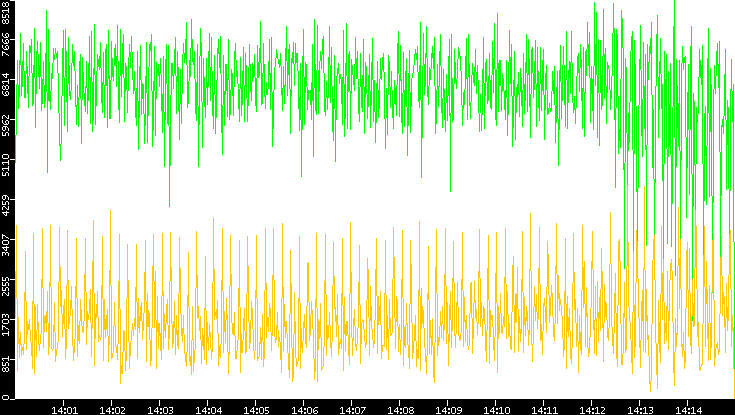Click the 14:11 time axis label
Screen dimensions: 735x415
544,410
